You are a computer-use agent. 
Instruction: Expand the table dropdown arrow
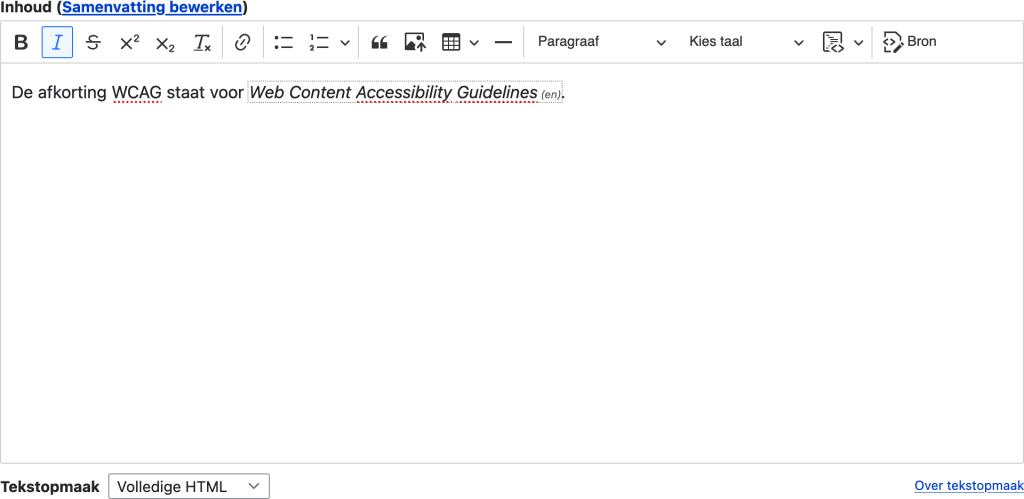pos(475,42)
